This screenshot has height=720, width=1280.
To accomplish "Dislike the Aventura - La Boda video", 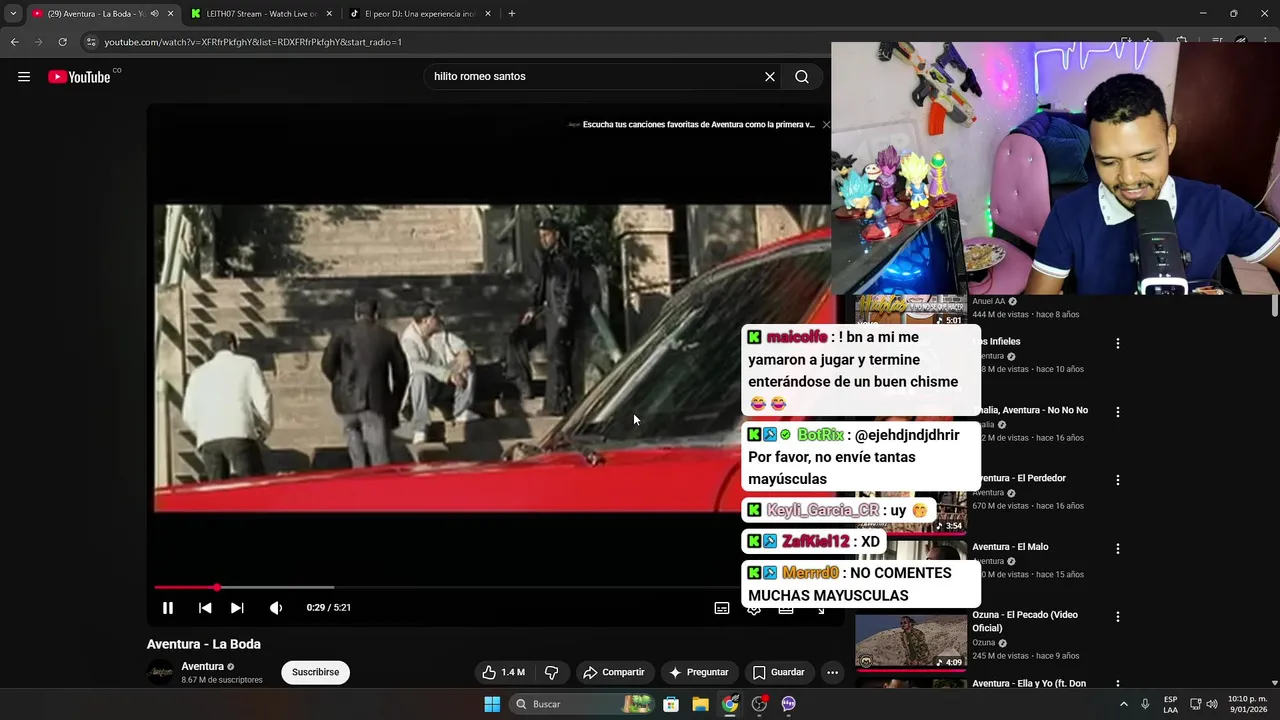I will 551,672.
